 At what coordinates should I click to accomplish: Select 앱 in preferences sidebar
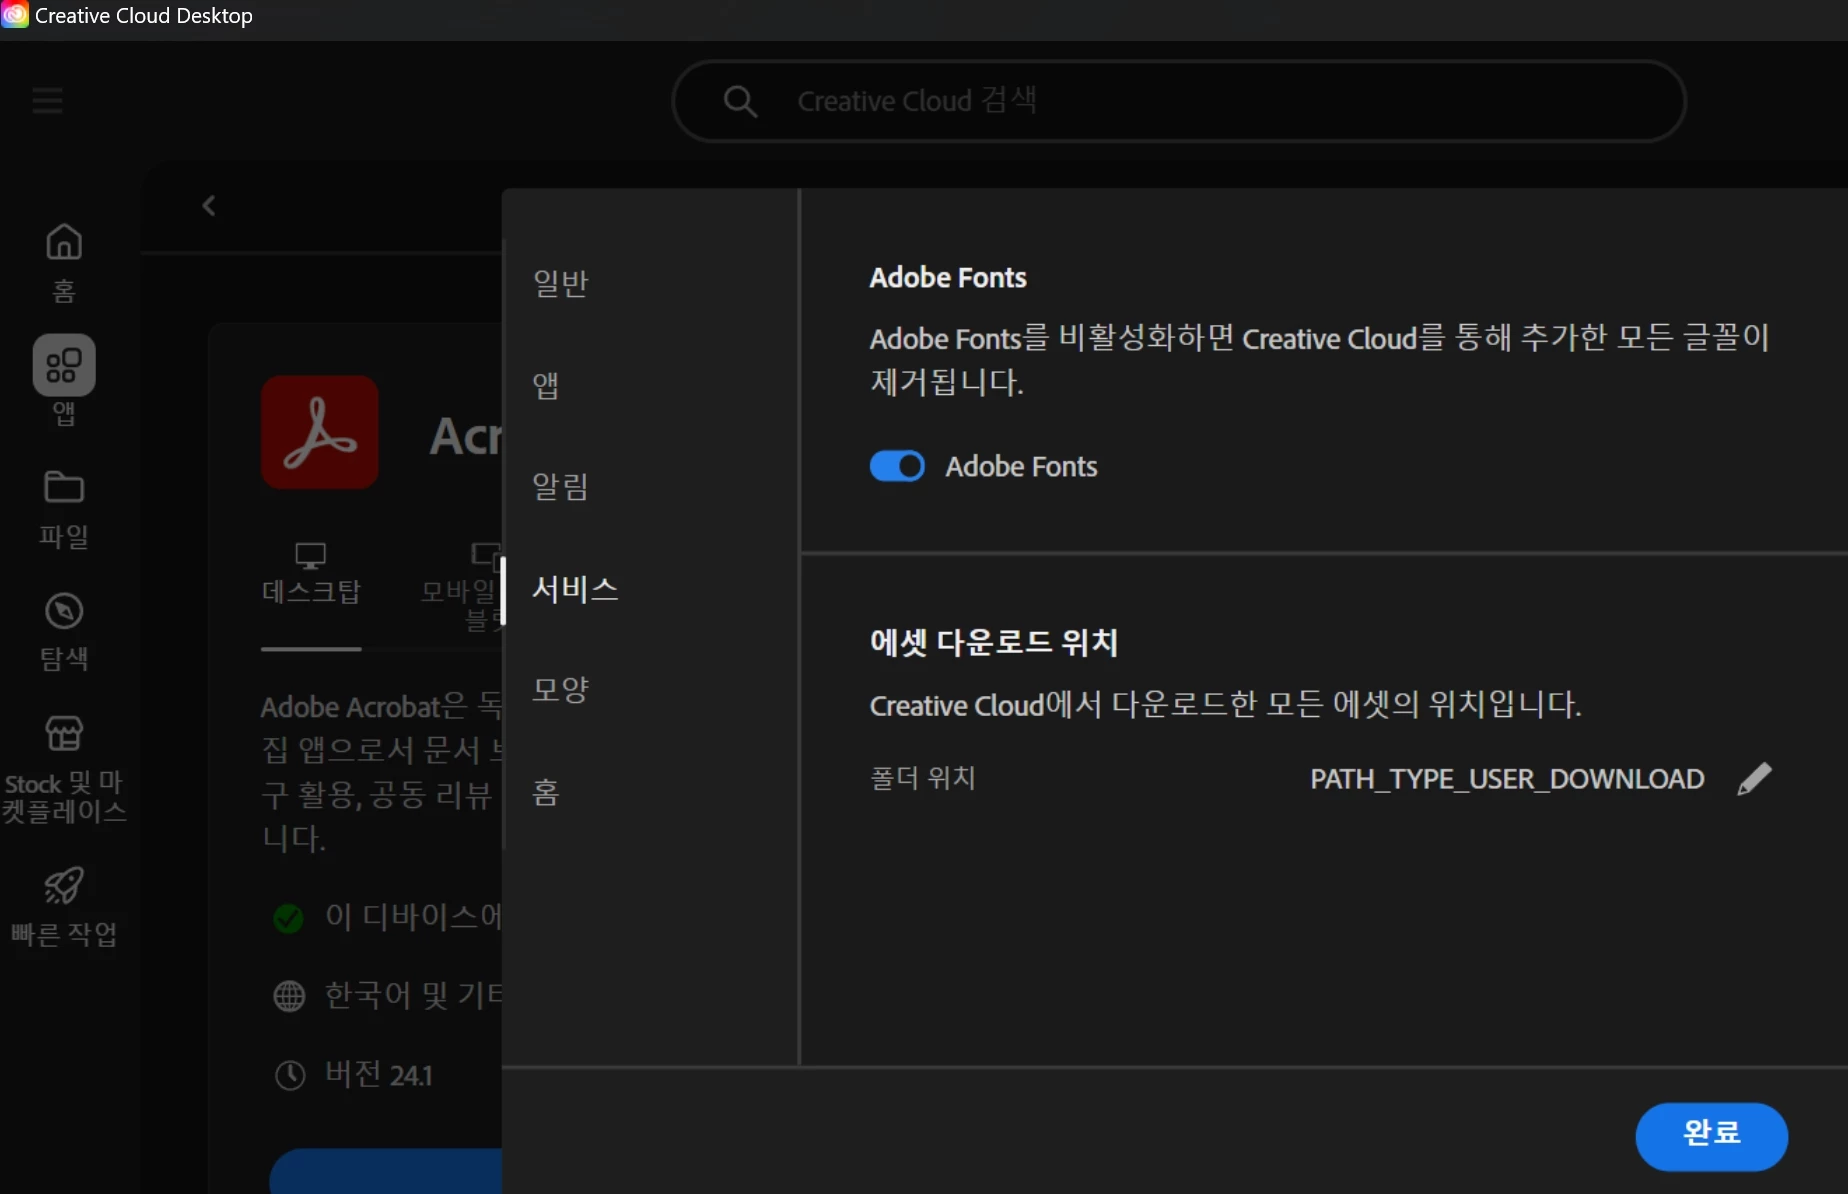pyautogui.click(x=546, y=384)
